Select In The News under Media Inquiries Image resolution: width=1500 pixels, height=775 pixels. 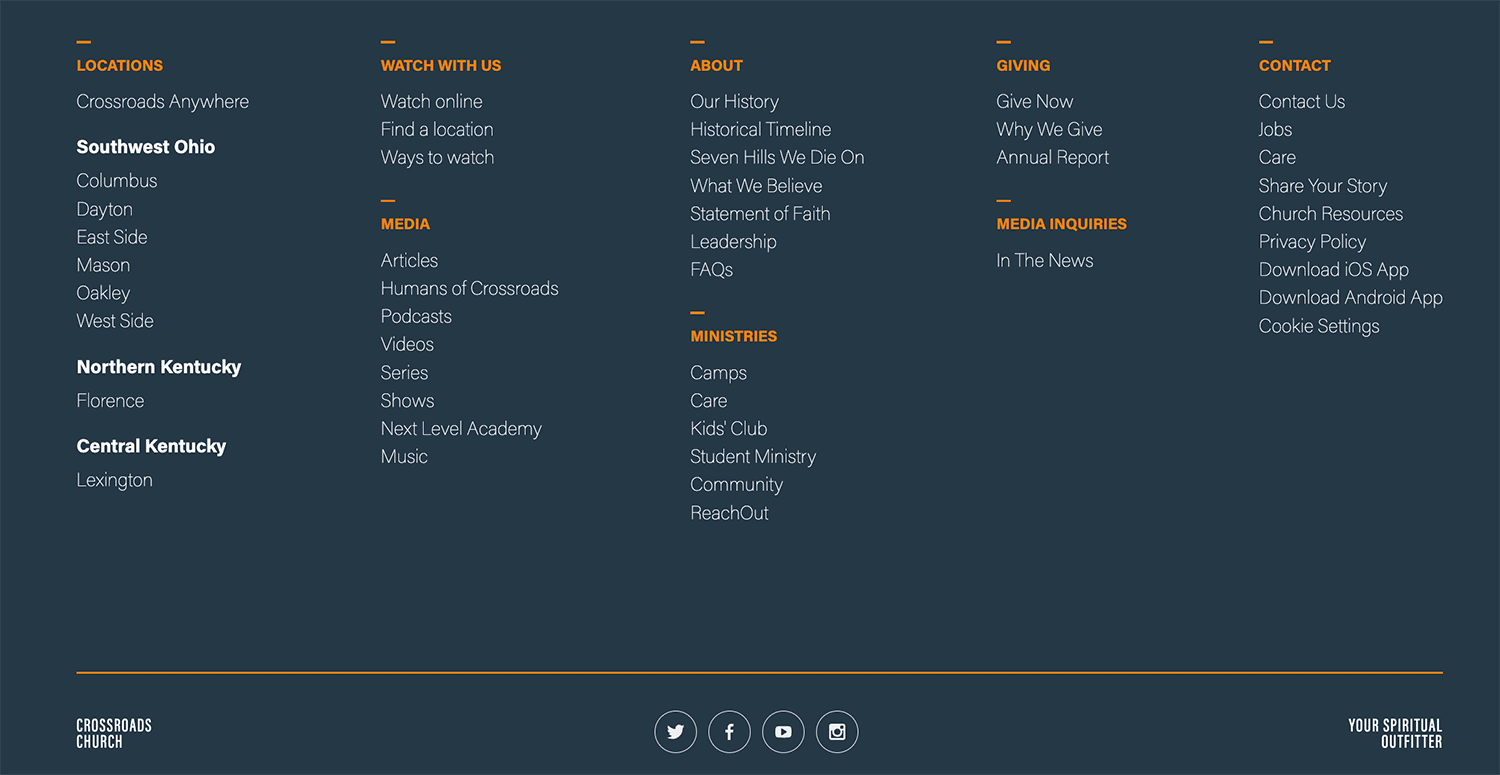click(1044, 260)
